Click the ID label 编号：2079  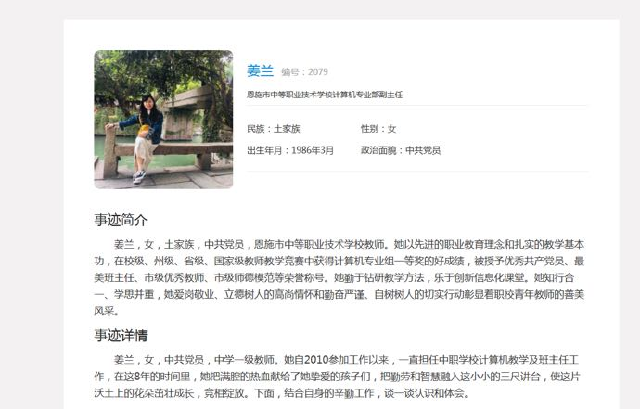pos(304,72)
